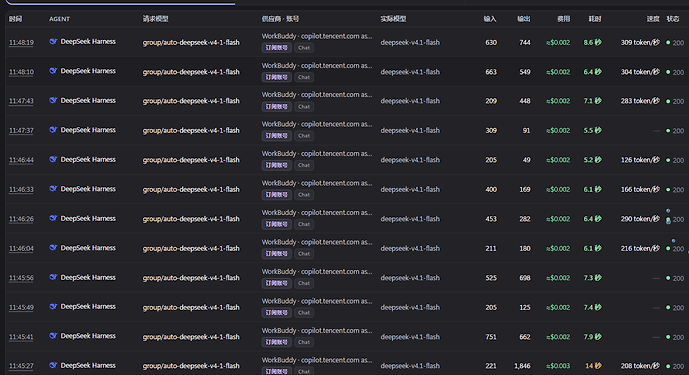Open the 11:46:26 request timestamp link
689x375 pixels.
point(21,219)
